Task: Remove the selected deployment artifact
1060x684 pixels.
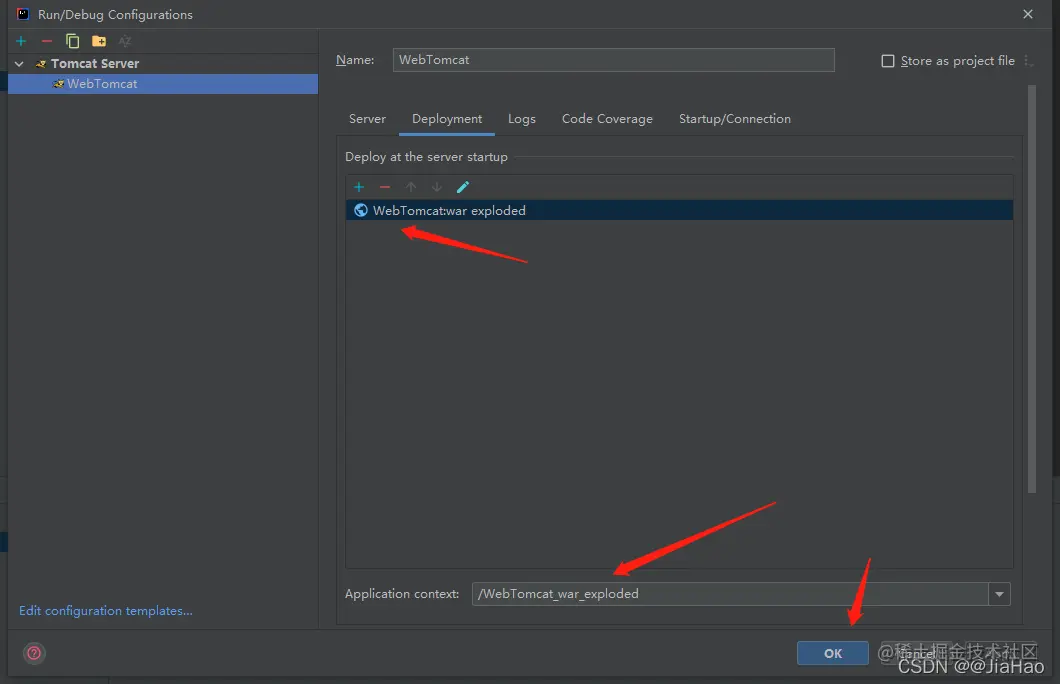Action: point(385,187)
